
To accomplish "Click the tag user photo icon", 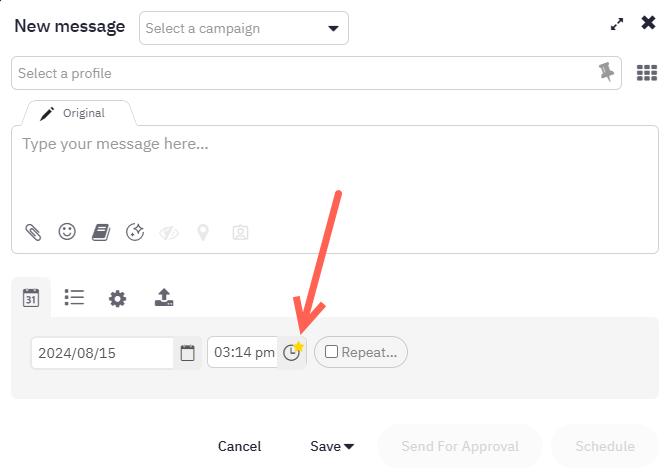I will click(x=240, y=232).
